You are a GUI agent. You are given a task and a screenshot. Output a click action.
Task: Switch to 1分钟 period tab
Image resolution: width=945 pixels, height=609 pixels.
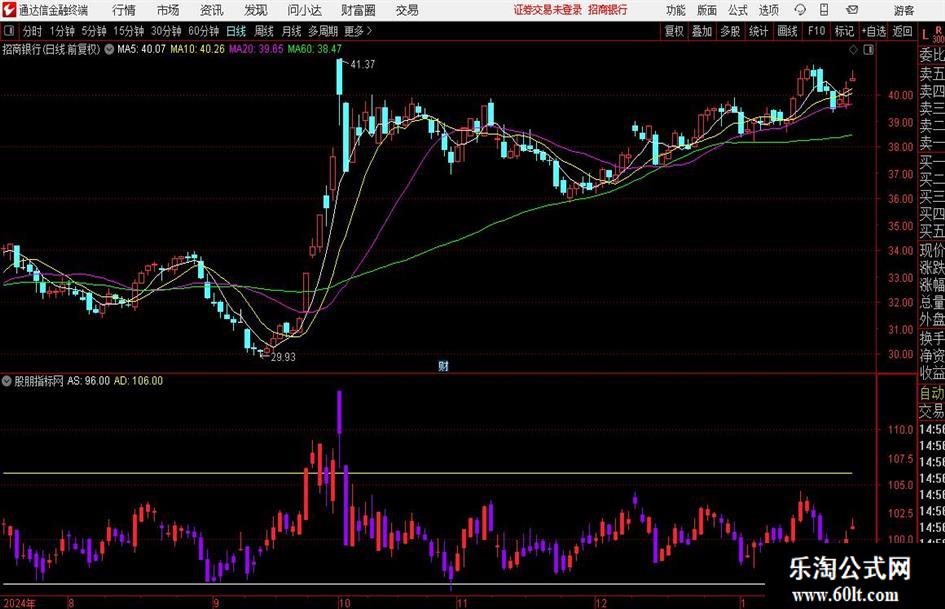pyautogui.click(x=62, y=31)
